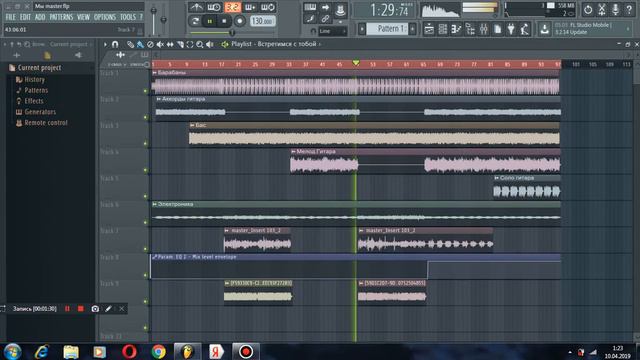Mute Track 3 using its green dot
The image size is (640, 360).
pyautogui.click(x=146, y=144)
